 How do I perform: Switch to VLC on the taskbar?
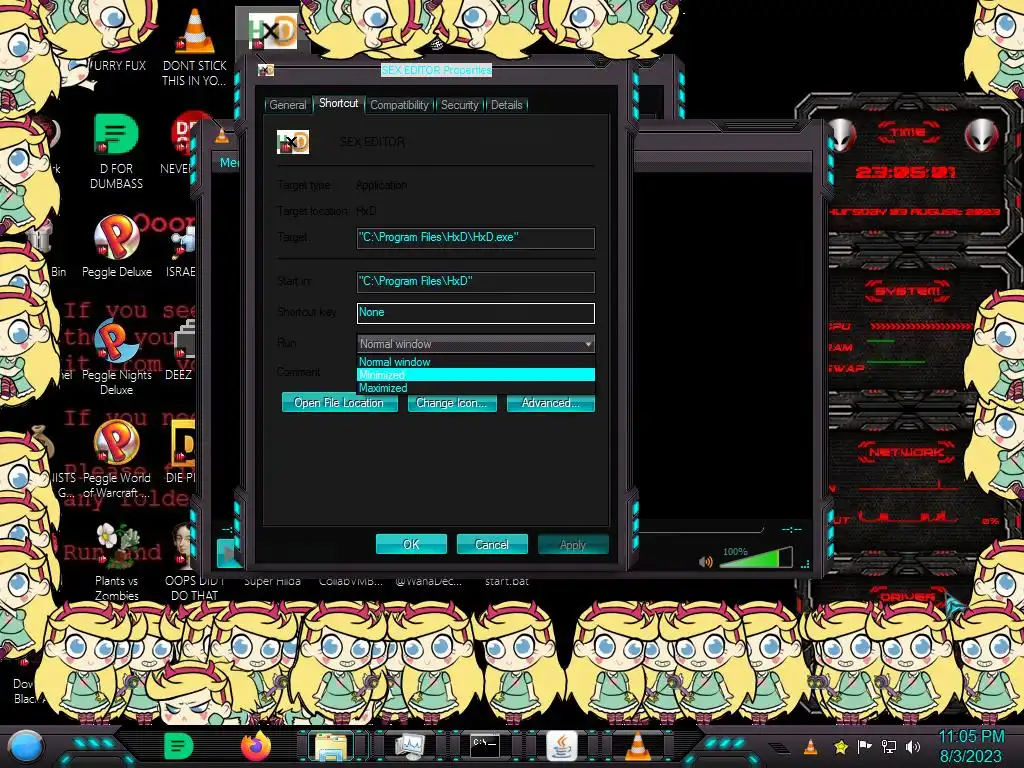pos(637,746)
